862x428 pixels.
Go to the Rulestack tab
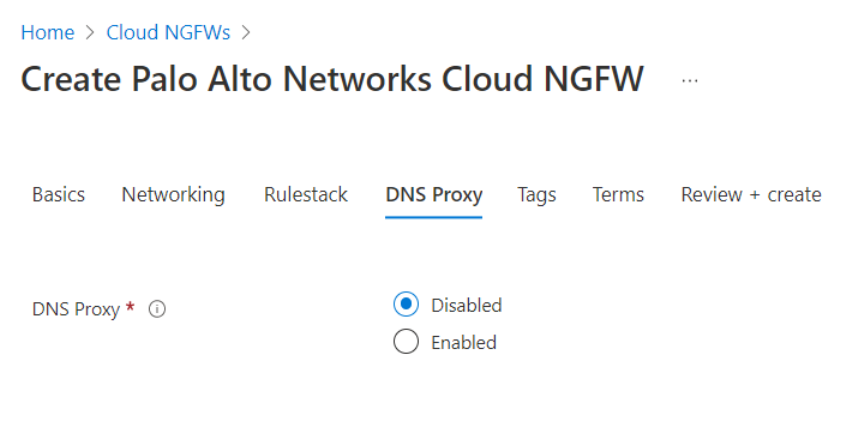pyautogui.click(x=306, y=195)
